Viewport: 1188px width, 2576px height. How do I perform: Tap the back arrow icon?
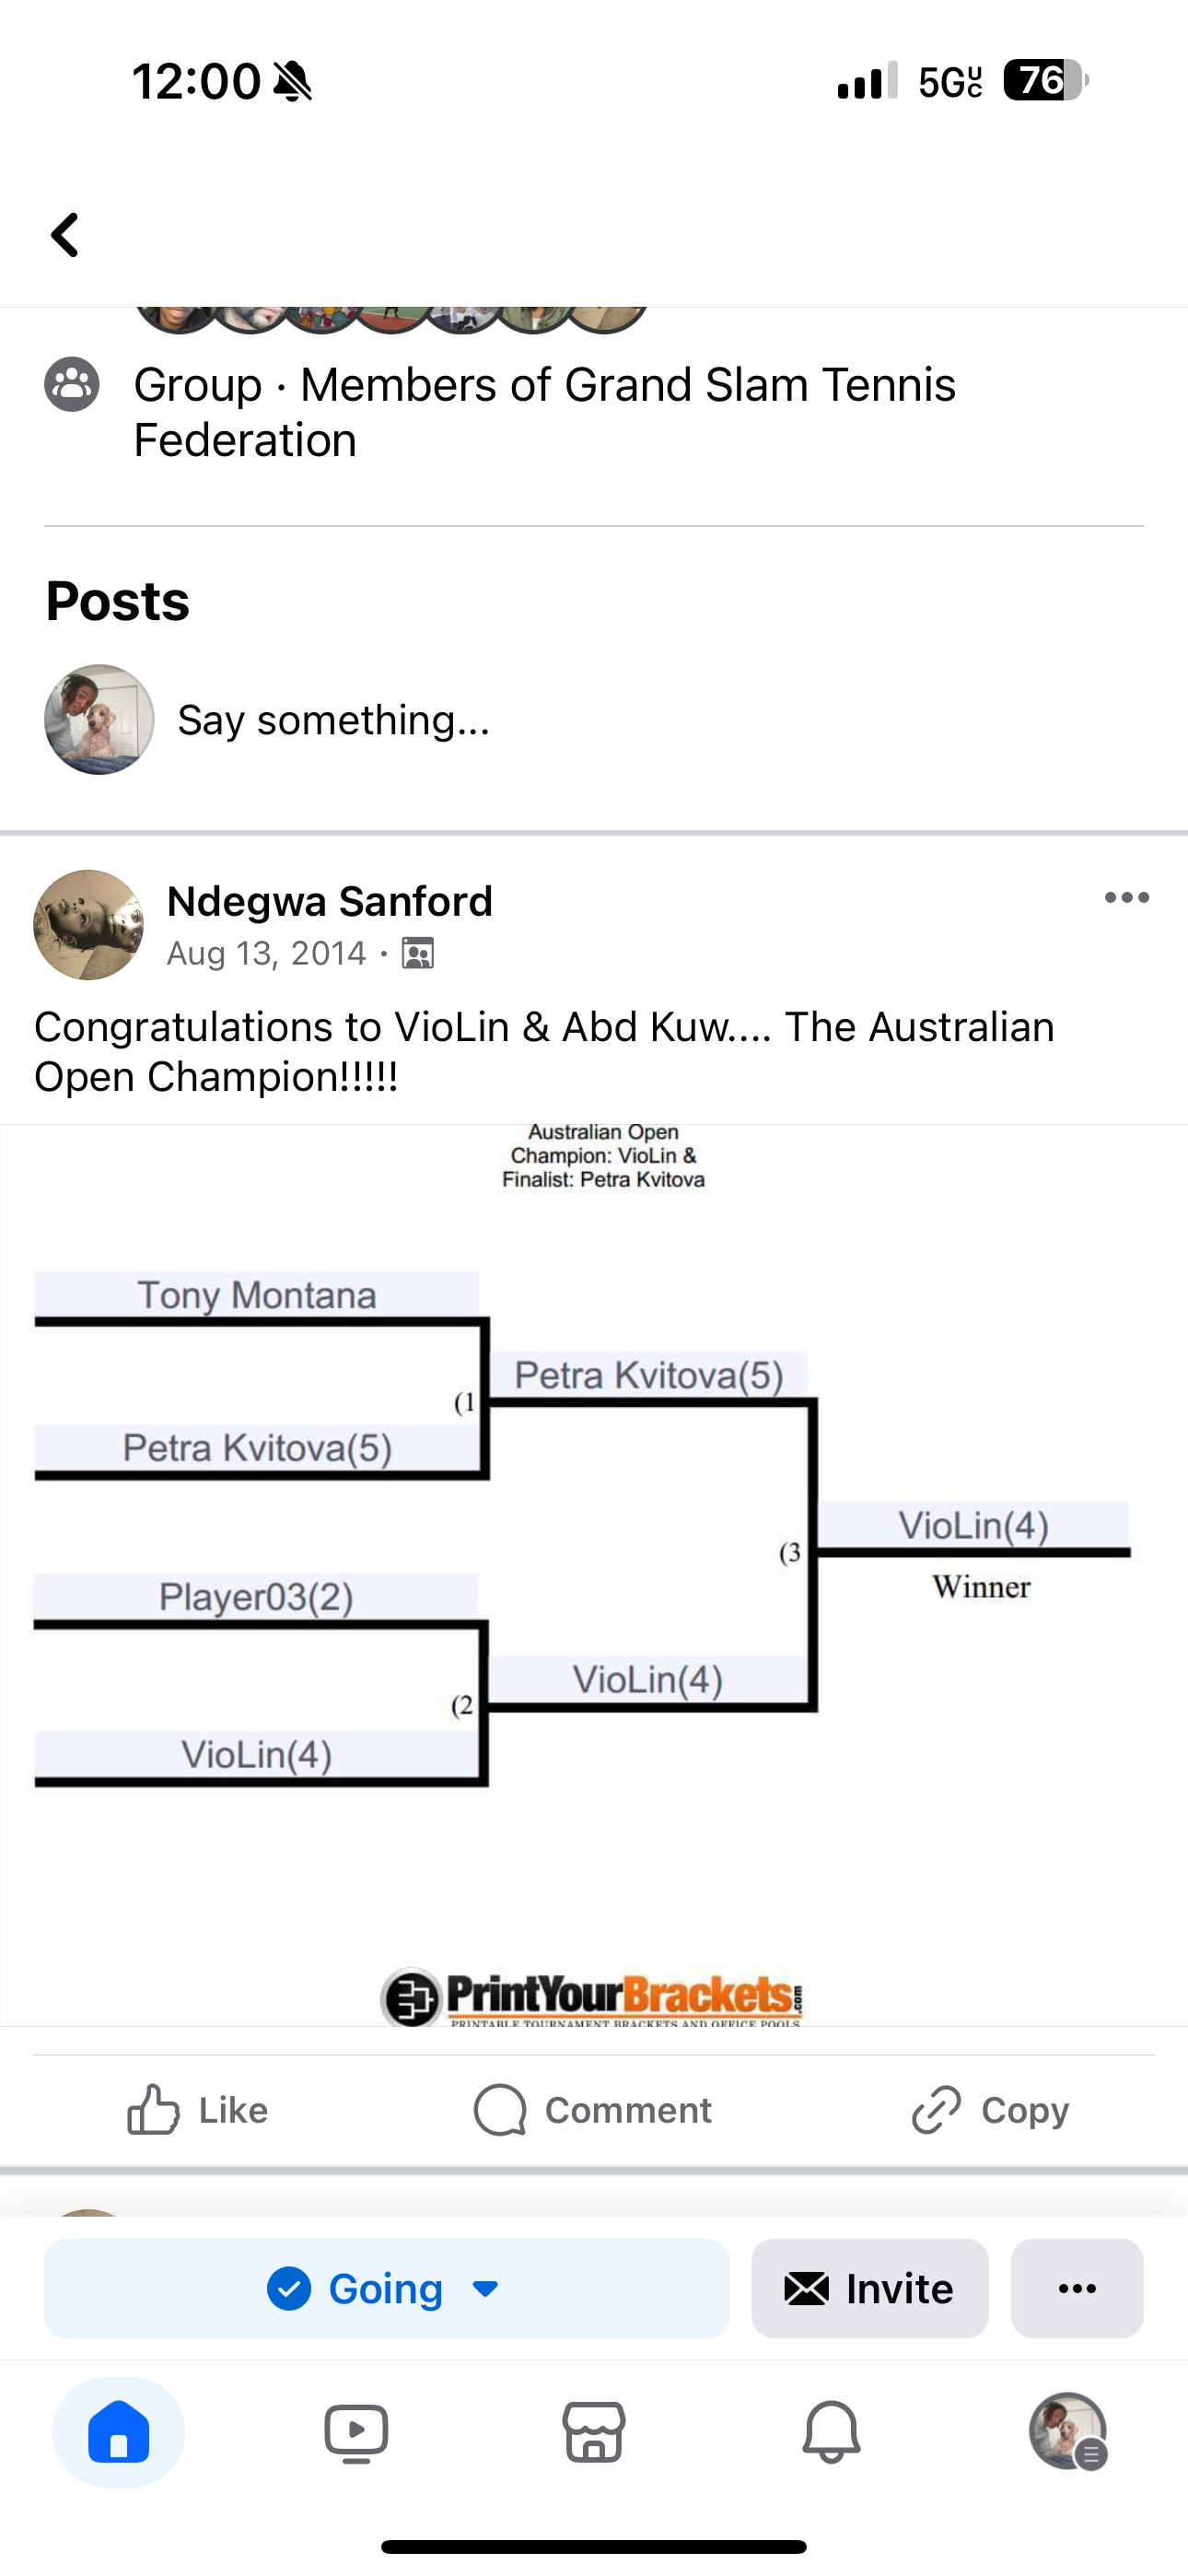click(65, 235)
